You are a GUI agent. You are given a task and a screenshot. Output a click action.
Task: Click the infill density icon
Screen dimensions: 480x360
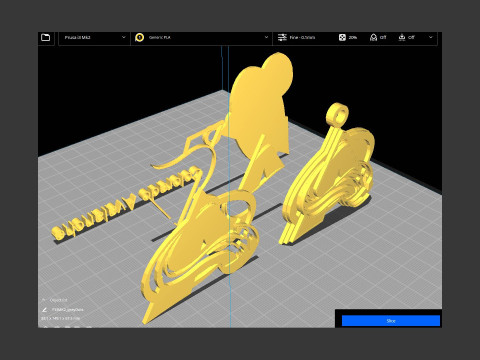point(342,37)
